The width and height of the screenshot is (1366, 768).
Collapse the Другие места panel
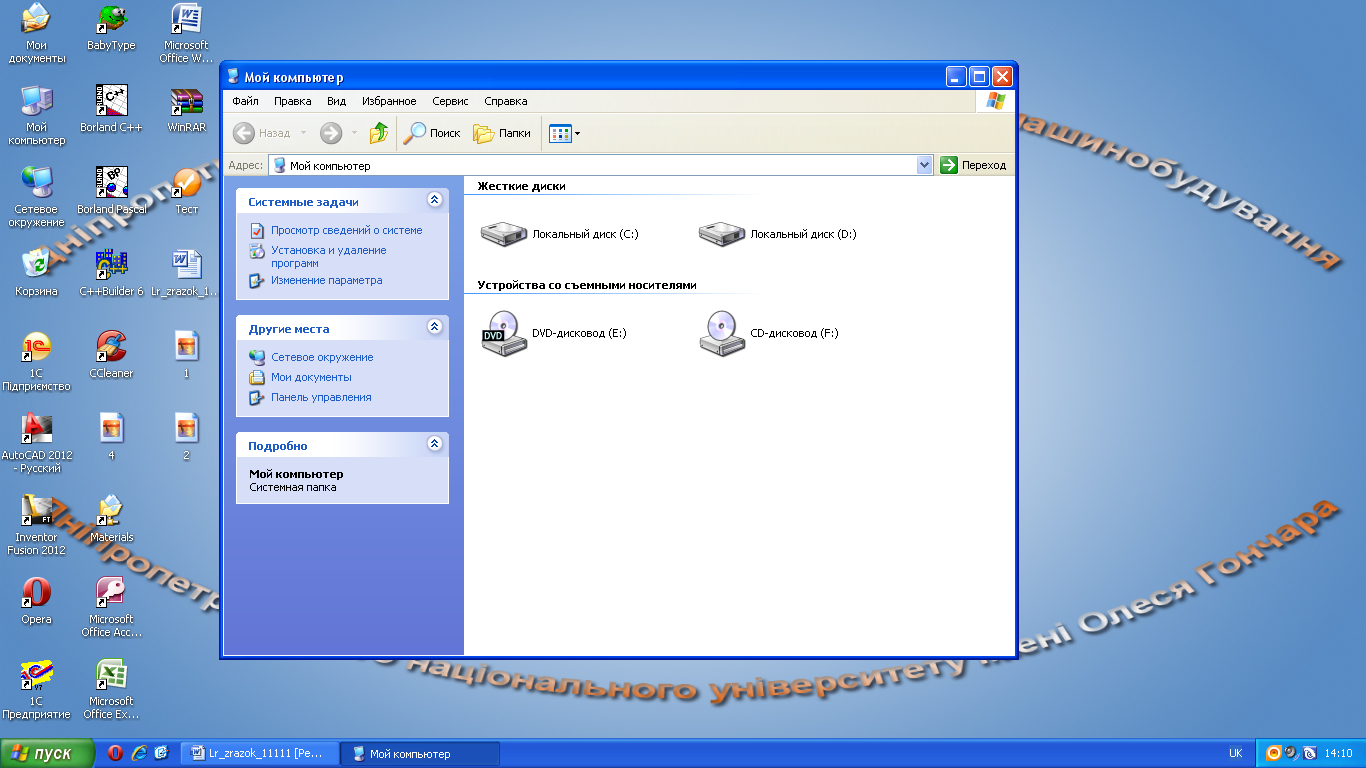(434, 327)
